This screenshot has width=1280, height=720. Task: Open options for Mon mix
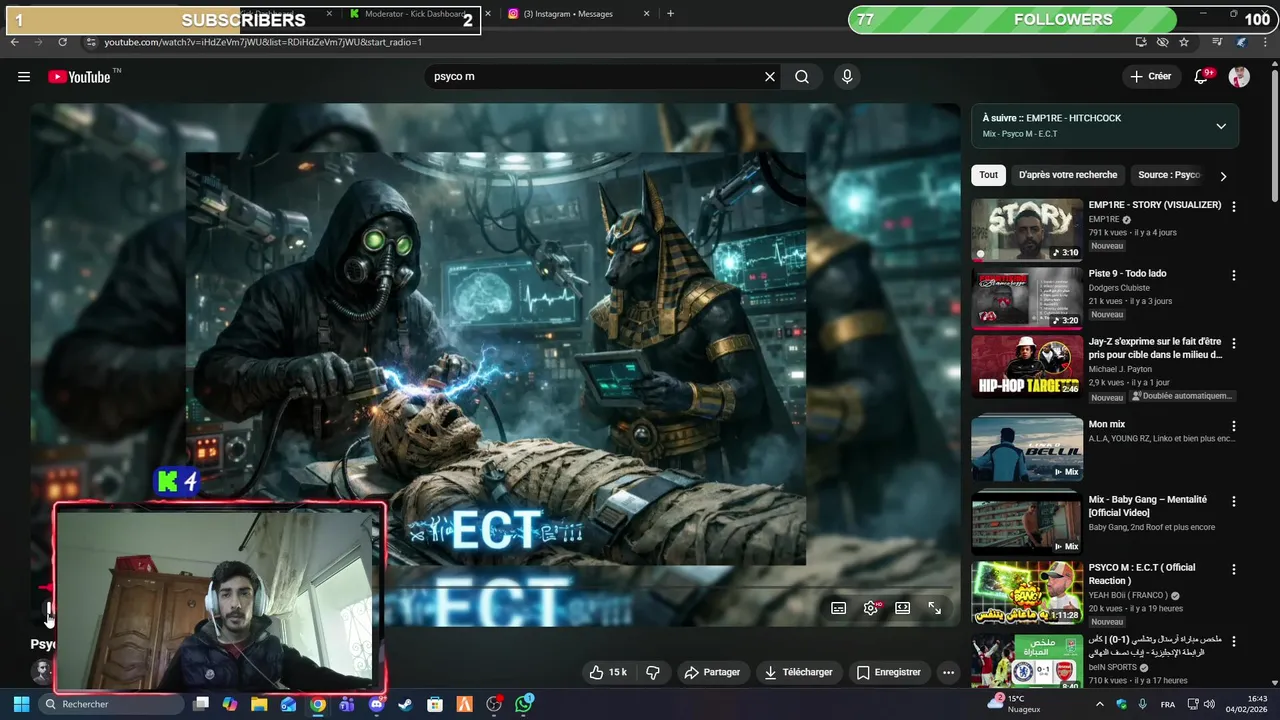(x=1233, y=426)
